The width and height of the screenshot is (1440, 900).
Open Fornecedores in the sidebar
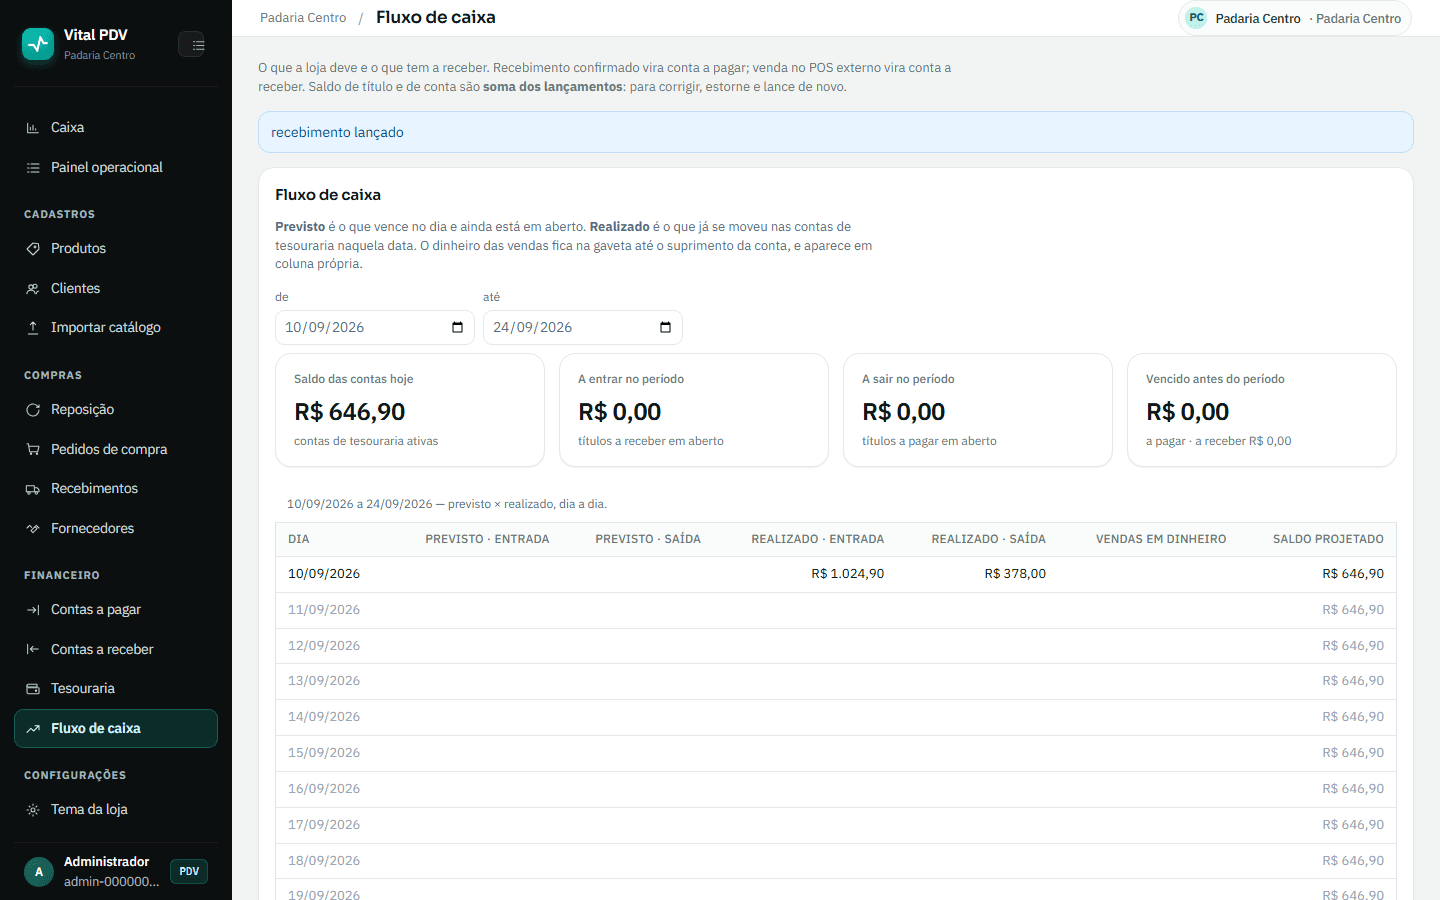pos(116,529)
